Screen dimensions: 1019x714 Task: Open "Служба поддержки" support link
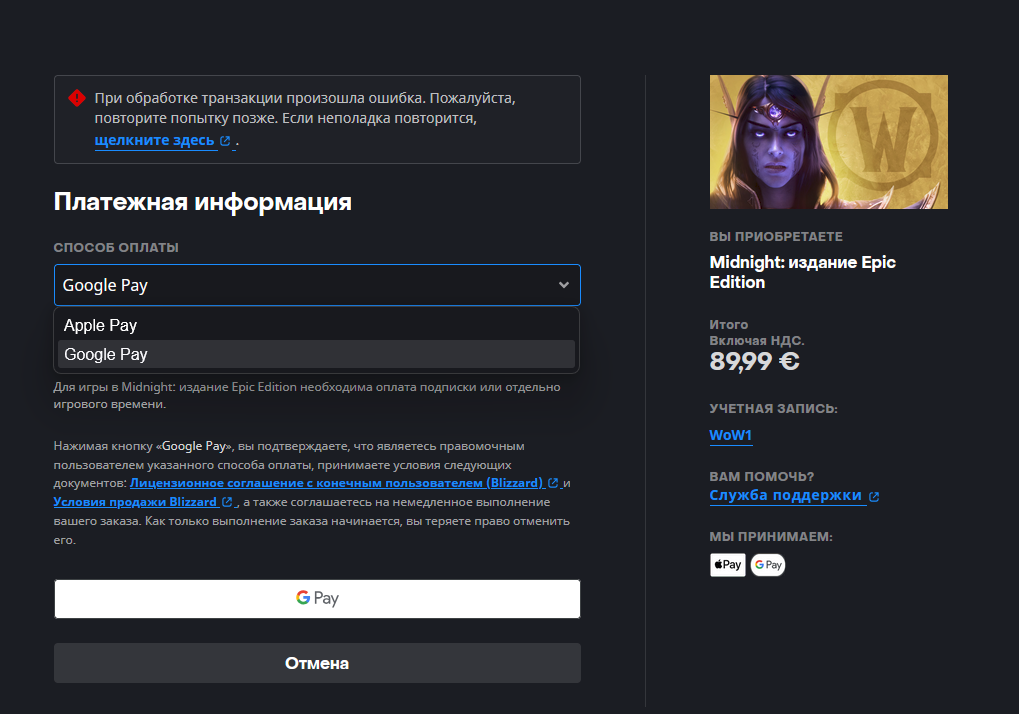785,496
